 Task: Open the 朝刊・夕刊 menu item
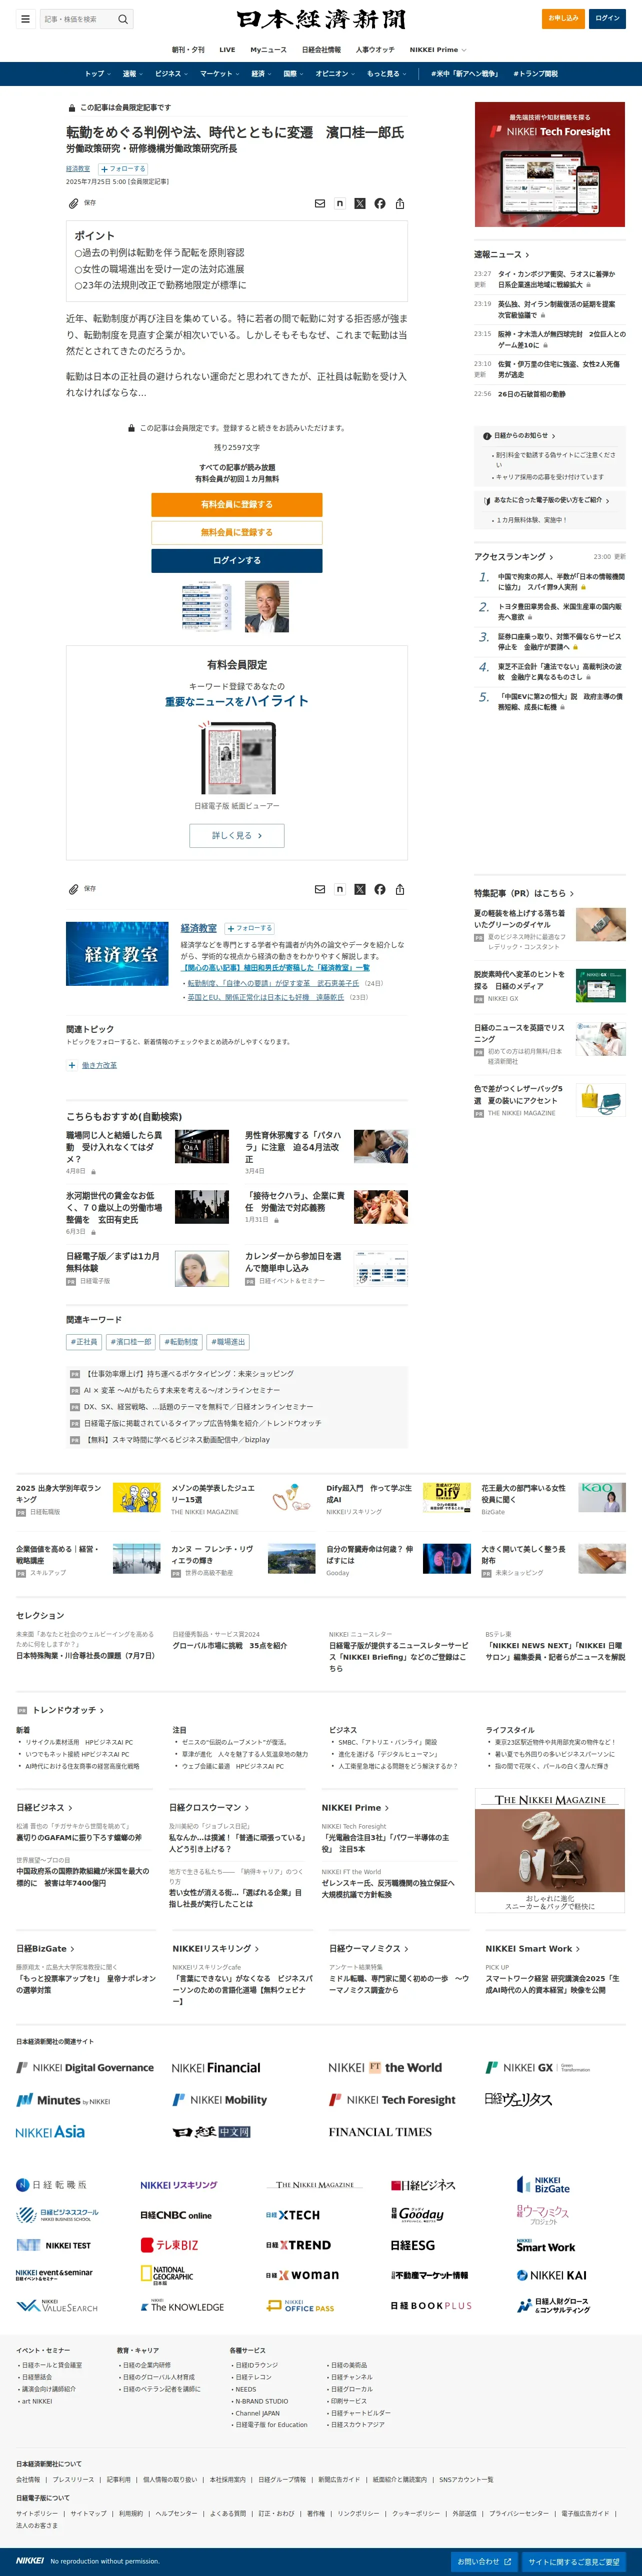[187, 49]
